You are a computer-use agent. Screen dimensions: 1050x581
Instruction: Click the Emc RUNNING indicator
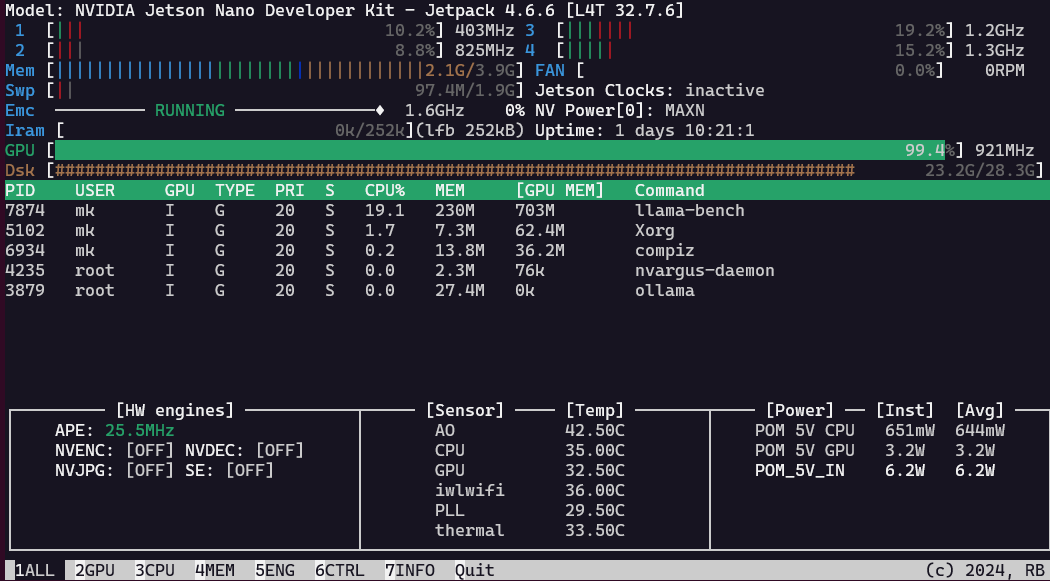[190, 110]
